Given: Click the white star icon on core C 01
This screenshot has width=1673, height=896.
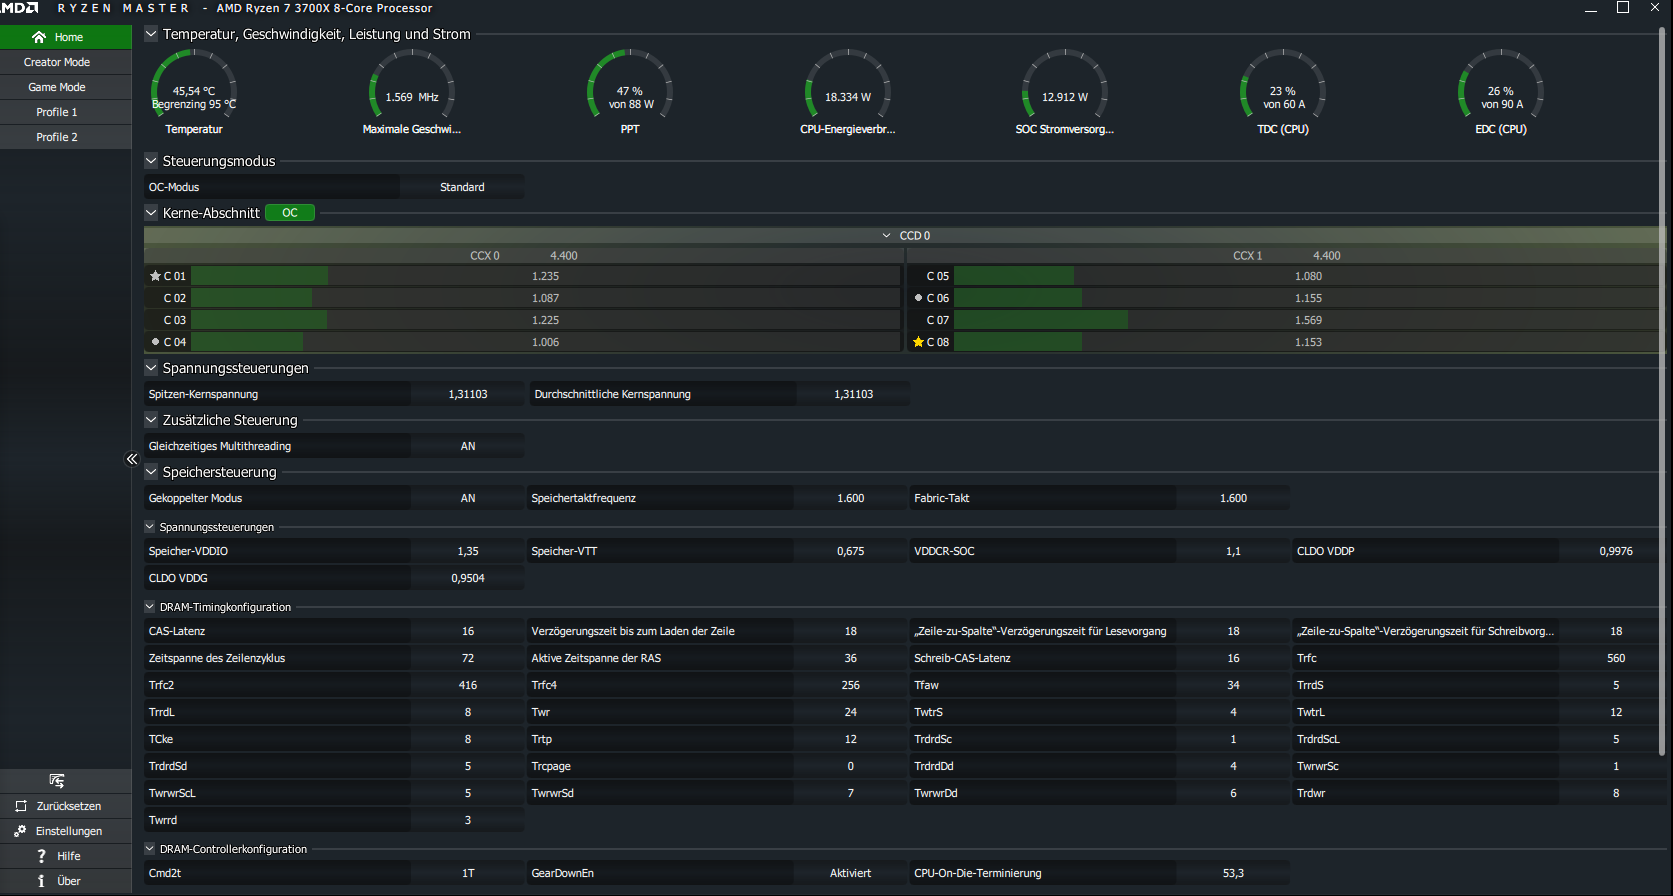Looking at the screenshot, I should 155,276.
